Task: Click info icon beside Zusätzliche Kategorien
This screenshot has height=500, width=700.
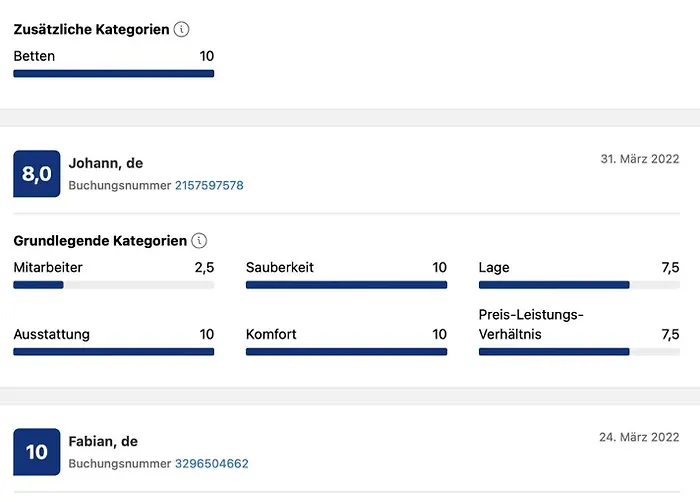Action: [181, 30]
